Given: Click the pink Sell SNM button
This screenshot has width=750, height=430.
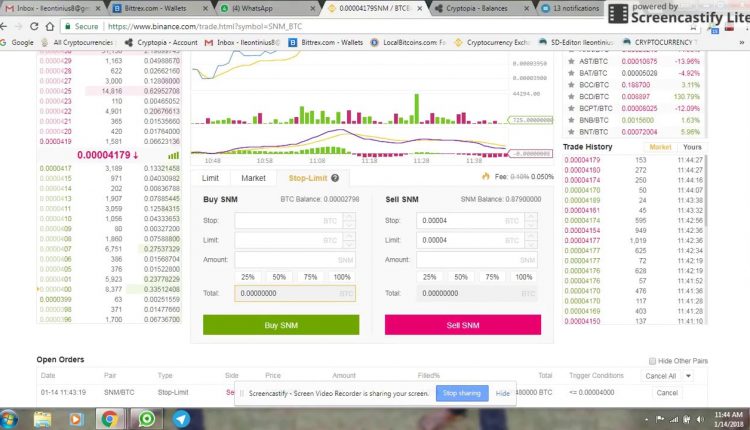Looking at the screenshot, I should pos(463,325).
